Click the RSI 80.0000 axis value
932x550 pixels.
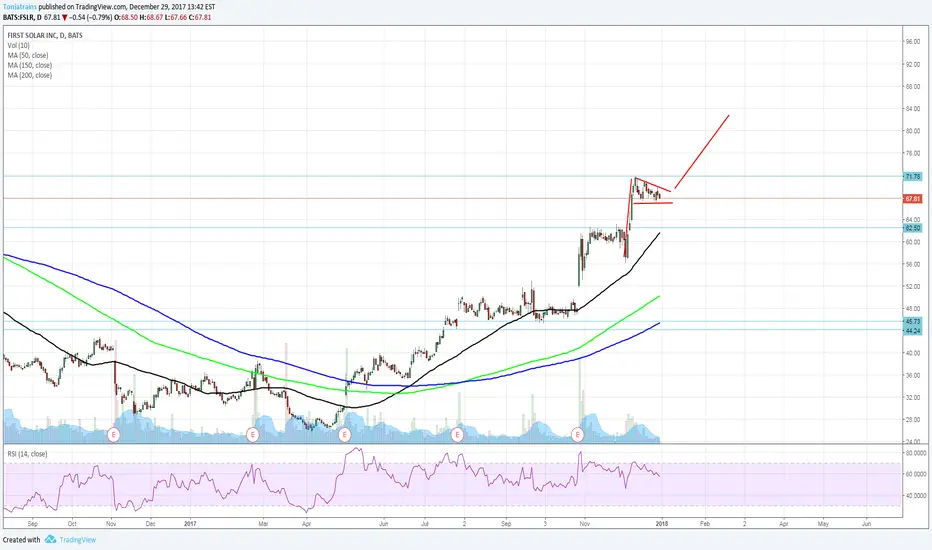point(915,452)
